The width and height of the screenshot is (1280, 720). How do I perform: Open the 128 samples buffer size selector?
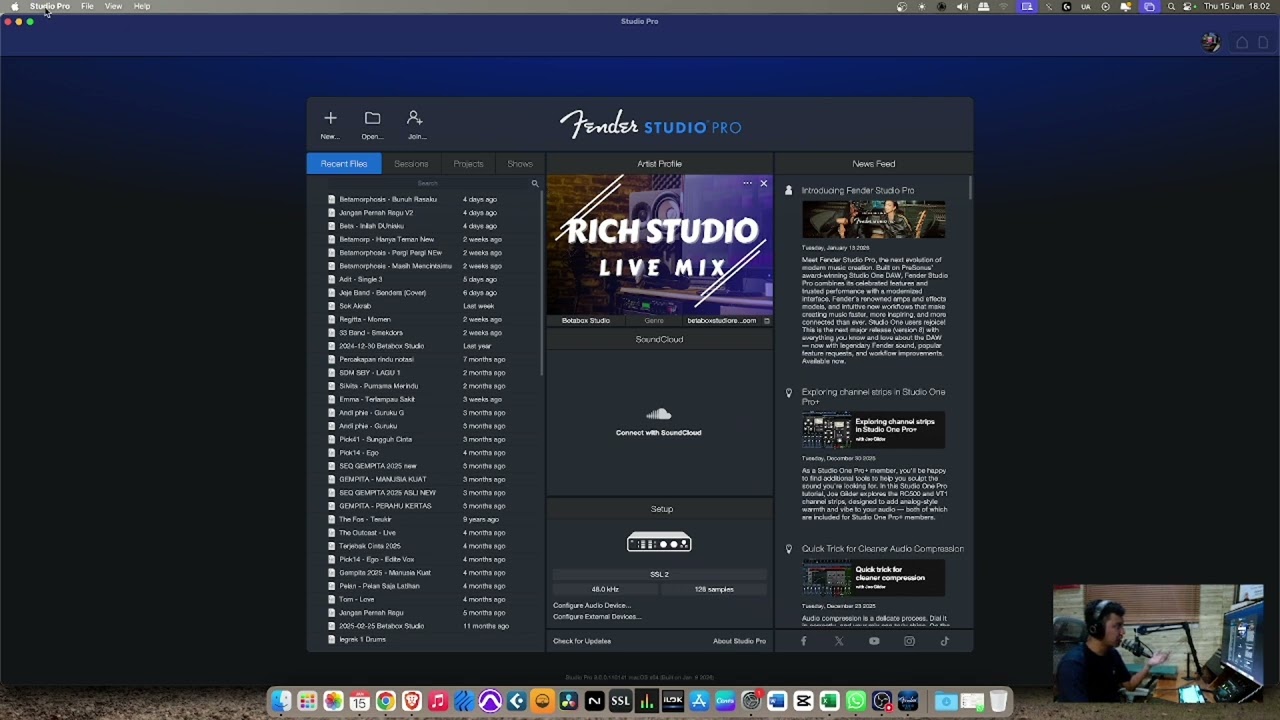pyautogui.click(x=714, y=590)
